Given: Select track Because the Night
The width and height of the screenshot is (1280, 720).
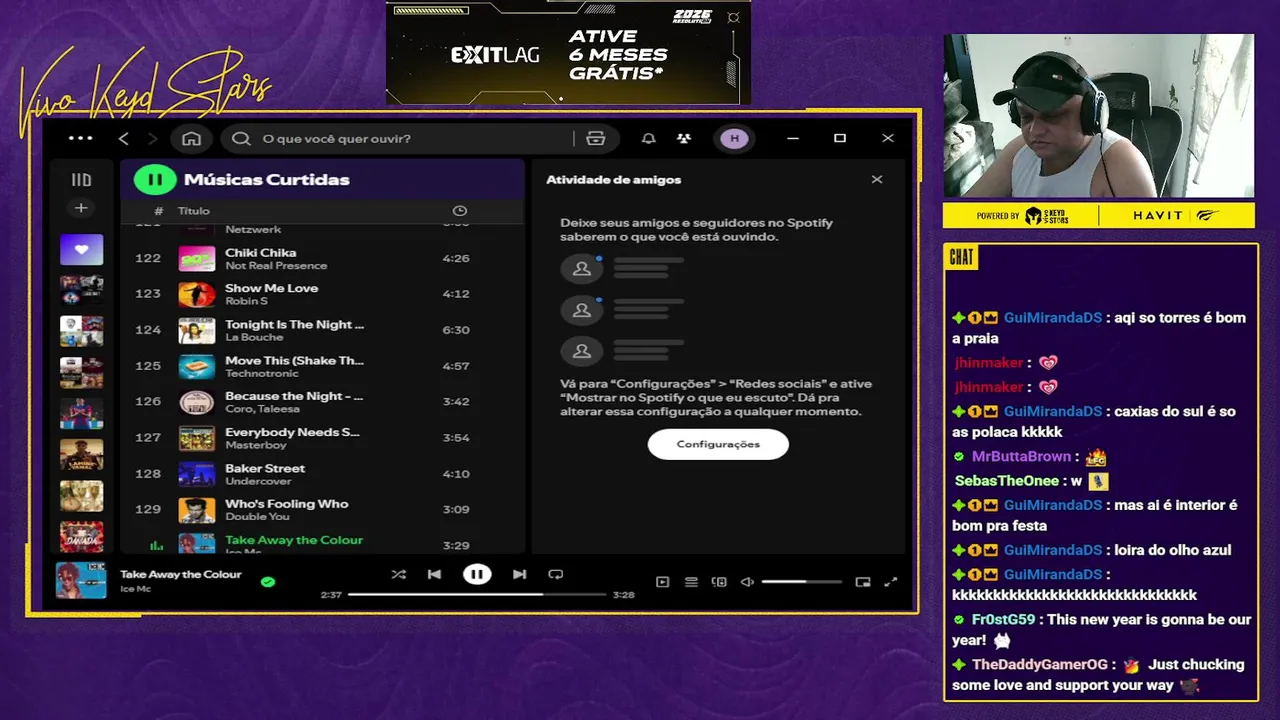Looking at the screenshot, I should 322,402.
